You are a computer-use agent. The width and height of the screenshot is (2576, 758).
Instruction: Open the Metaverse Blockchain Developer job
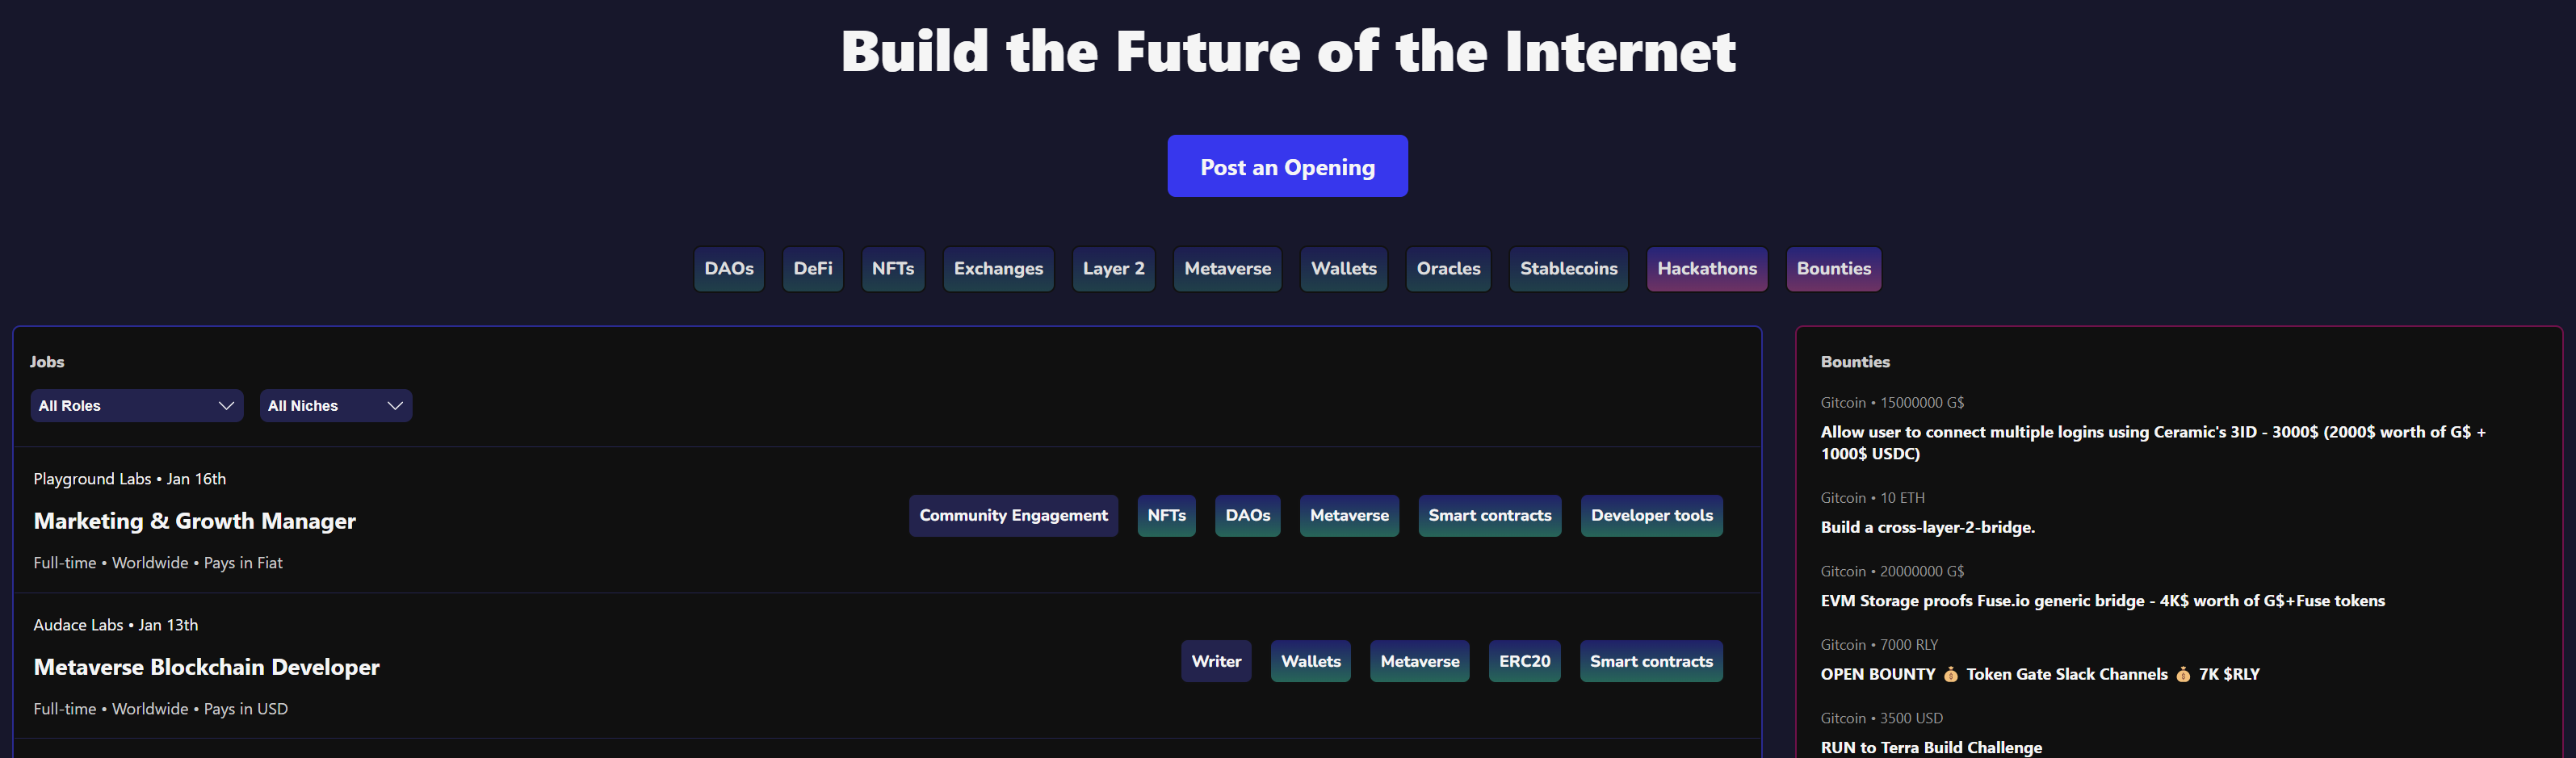207,667
